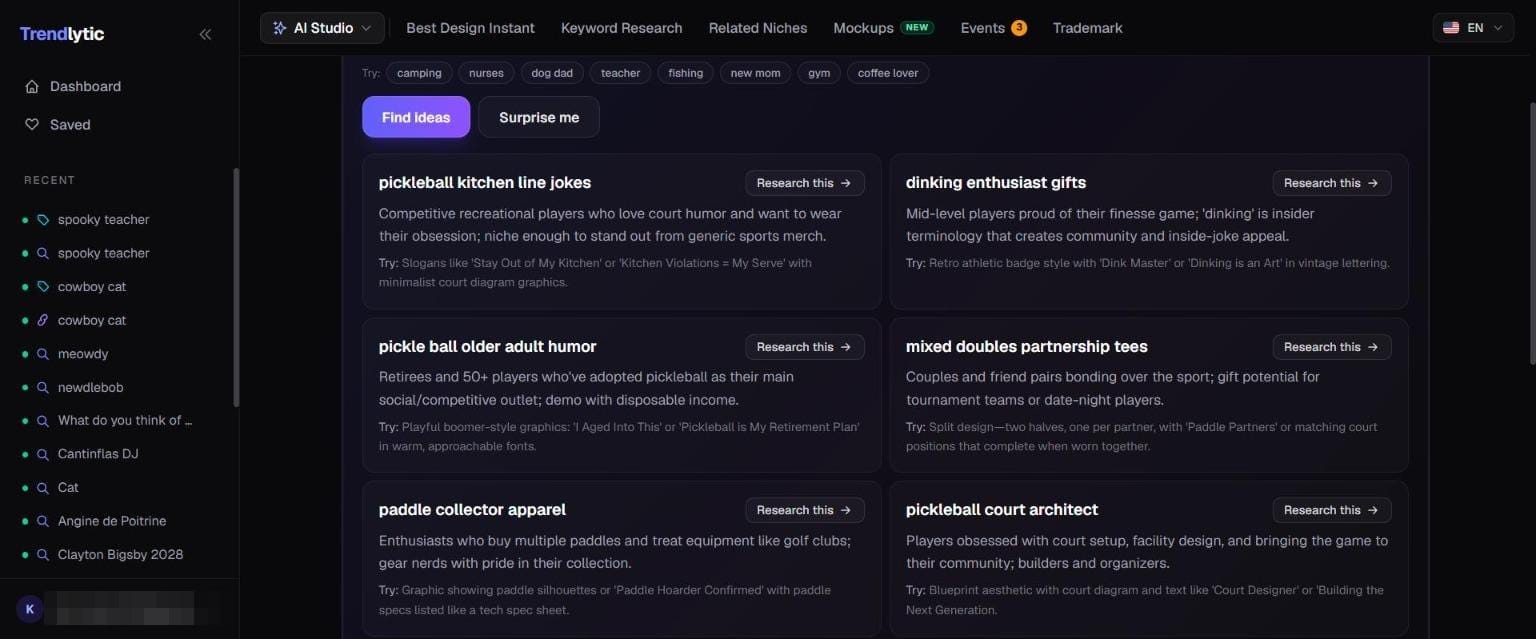
Task: Open the AI Studio dropdown
Action: tap(322, 28)
